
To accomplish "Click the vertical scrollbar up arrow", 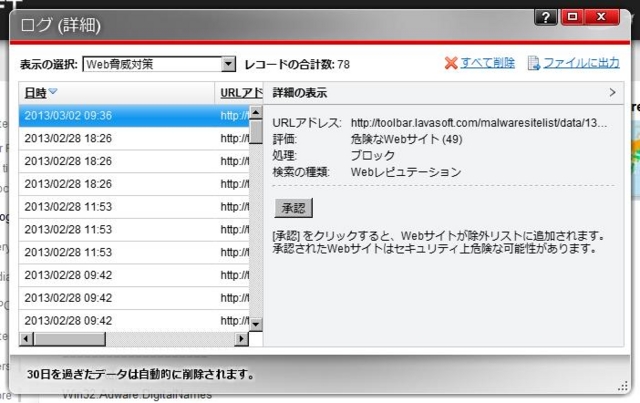I will pyautogui.click(x=256, y=112).
